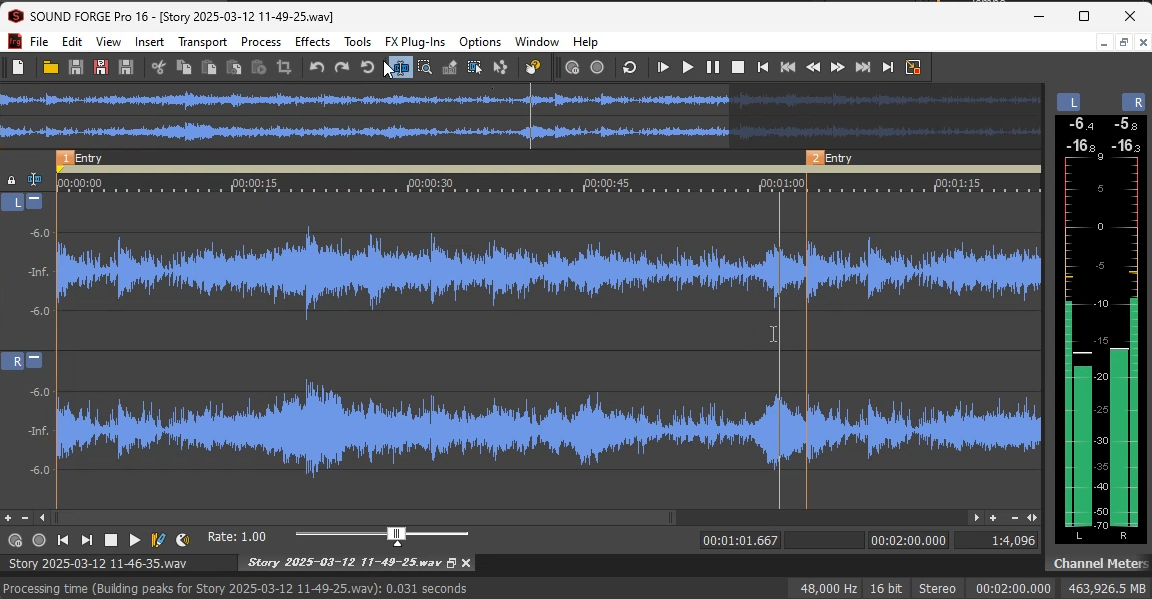Open the Edit menu

click(x=72, y=42)
